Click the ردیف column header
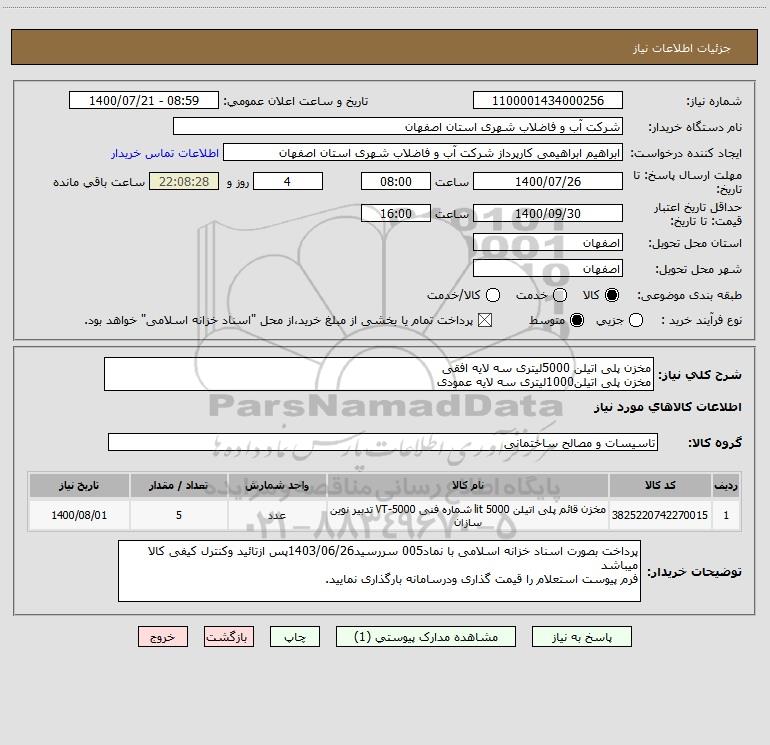Screen dimensions: 770x745 pos(726,485)
